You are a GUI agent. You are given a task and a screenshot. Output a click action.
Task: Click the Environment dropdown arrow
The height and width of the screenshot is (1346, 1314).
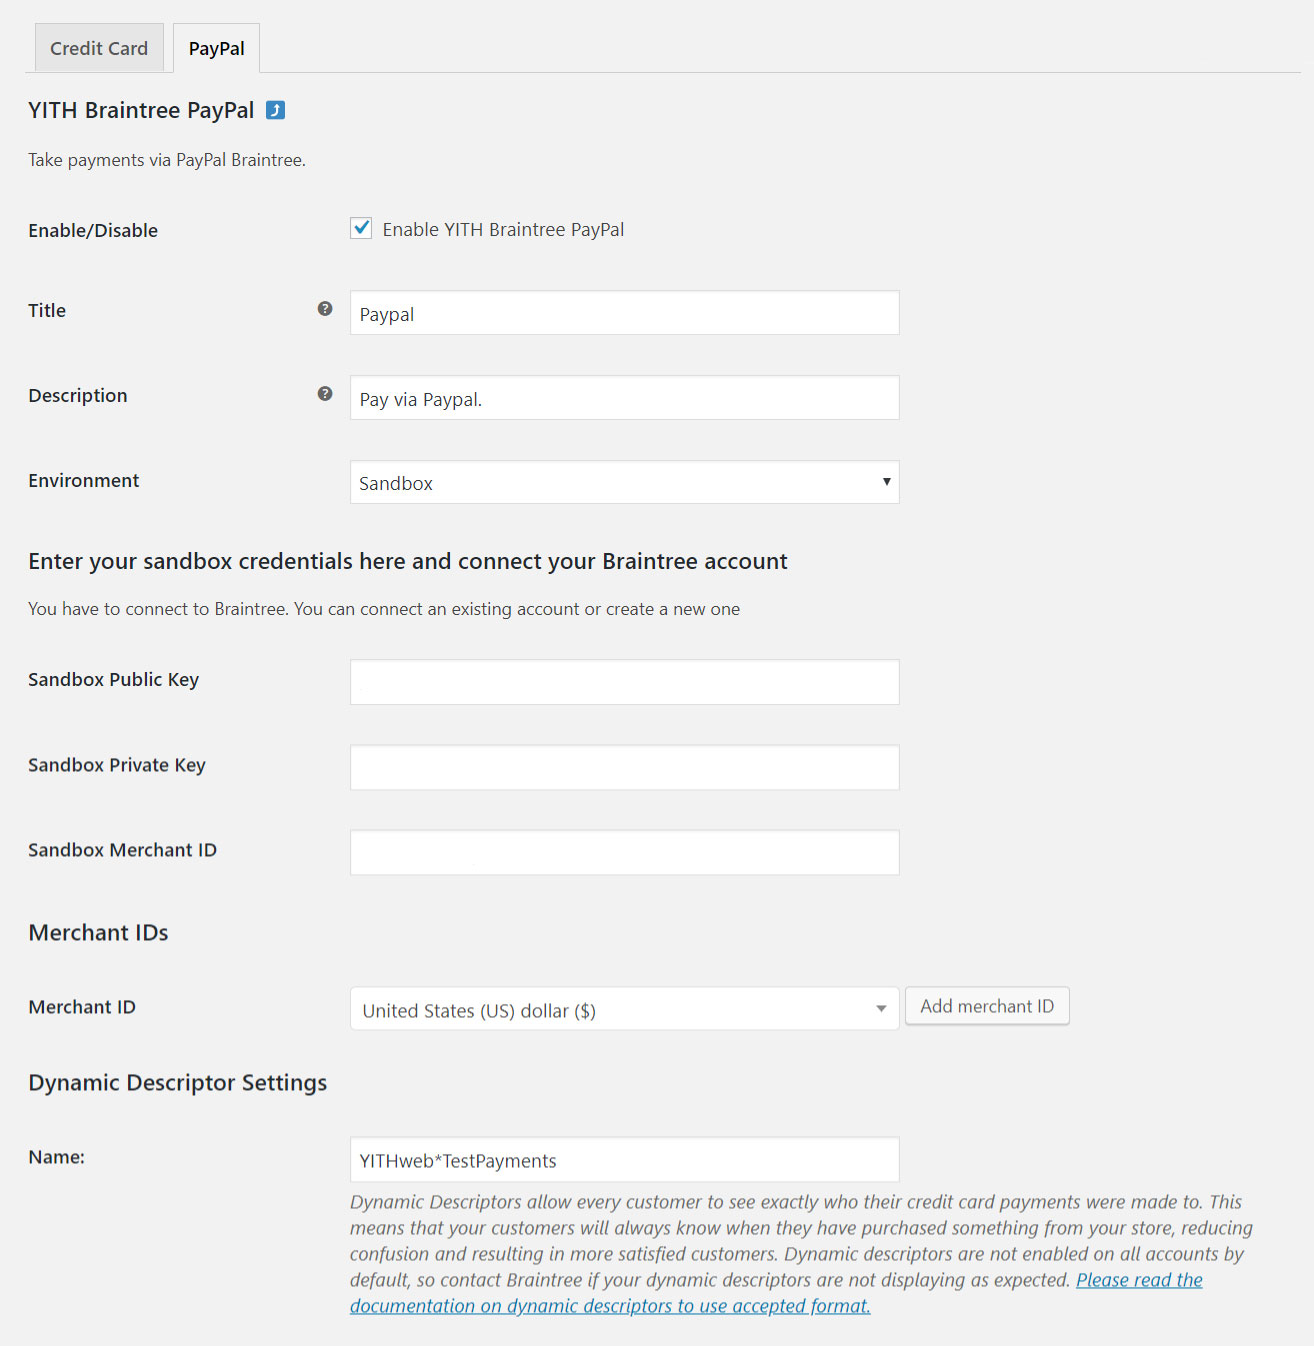[x=886, y=482]
